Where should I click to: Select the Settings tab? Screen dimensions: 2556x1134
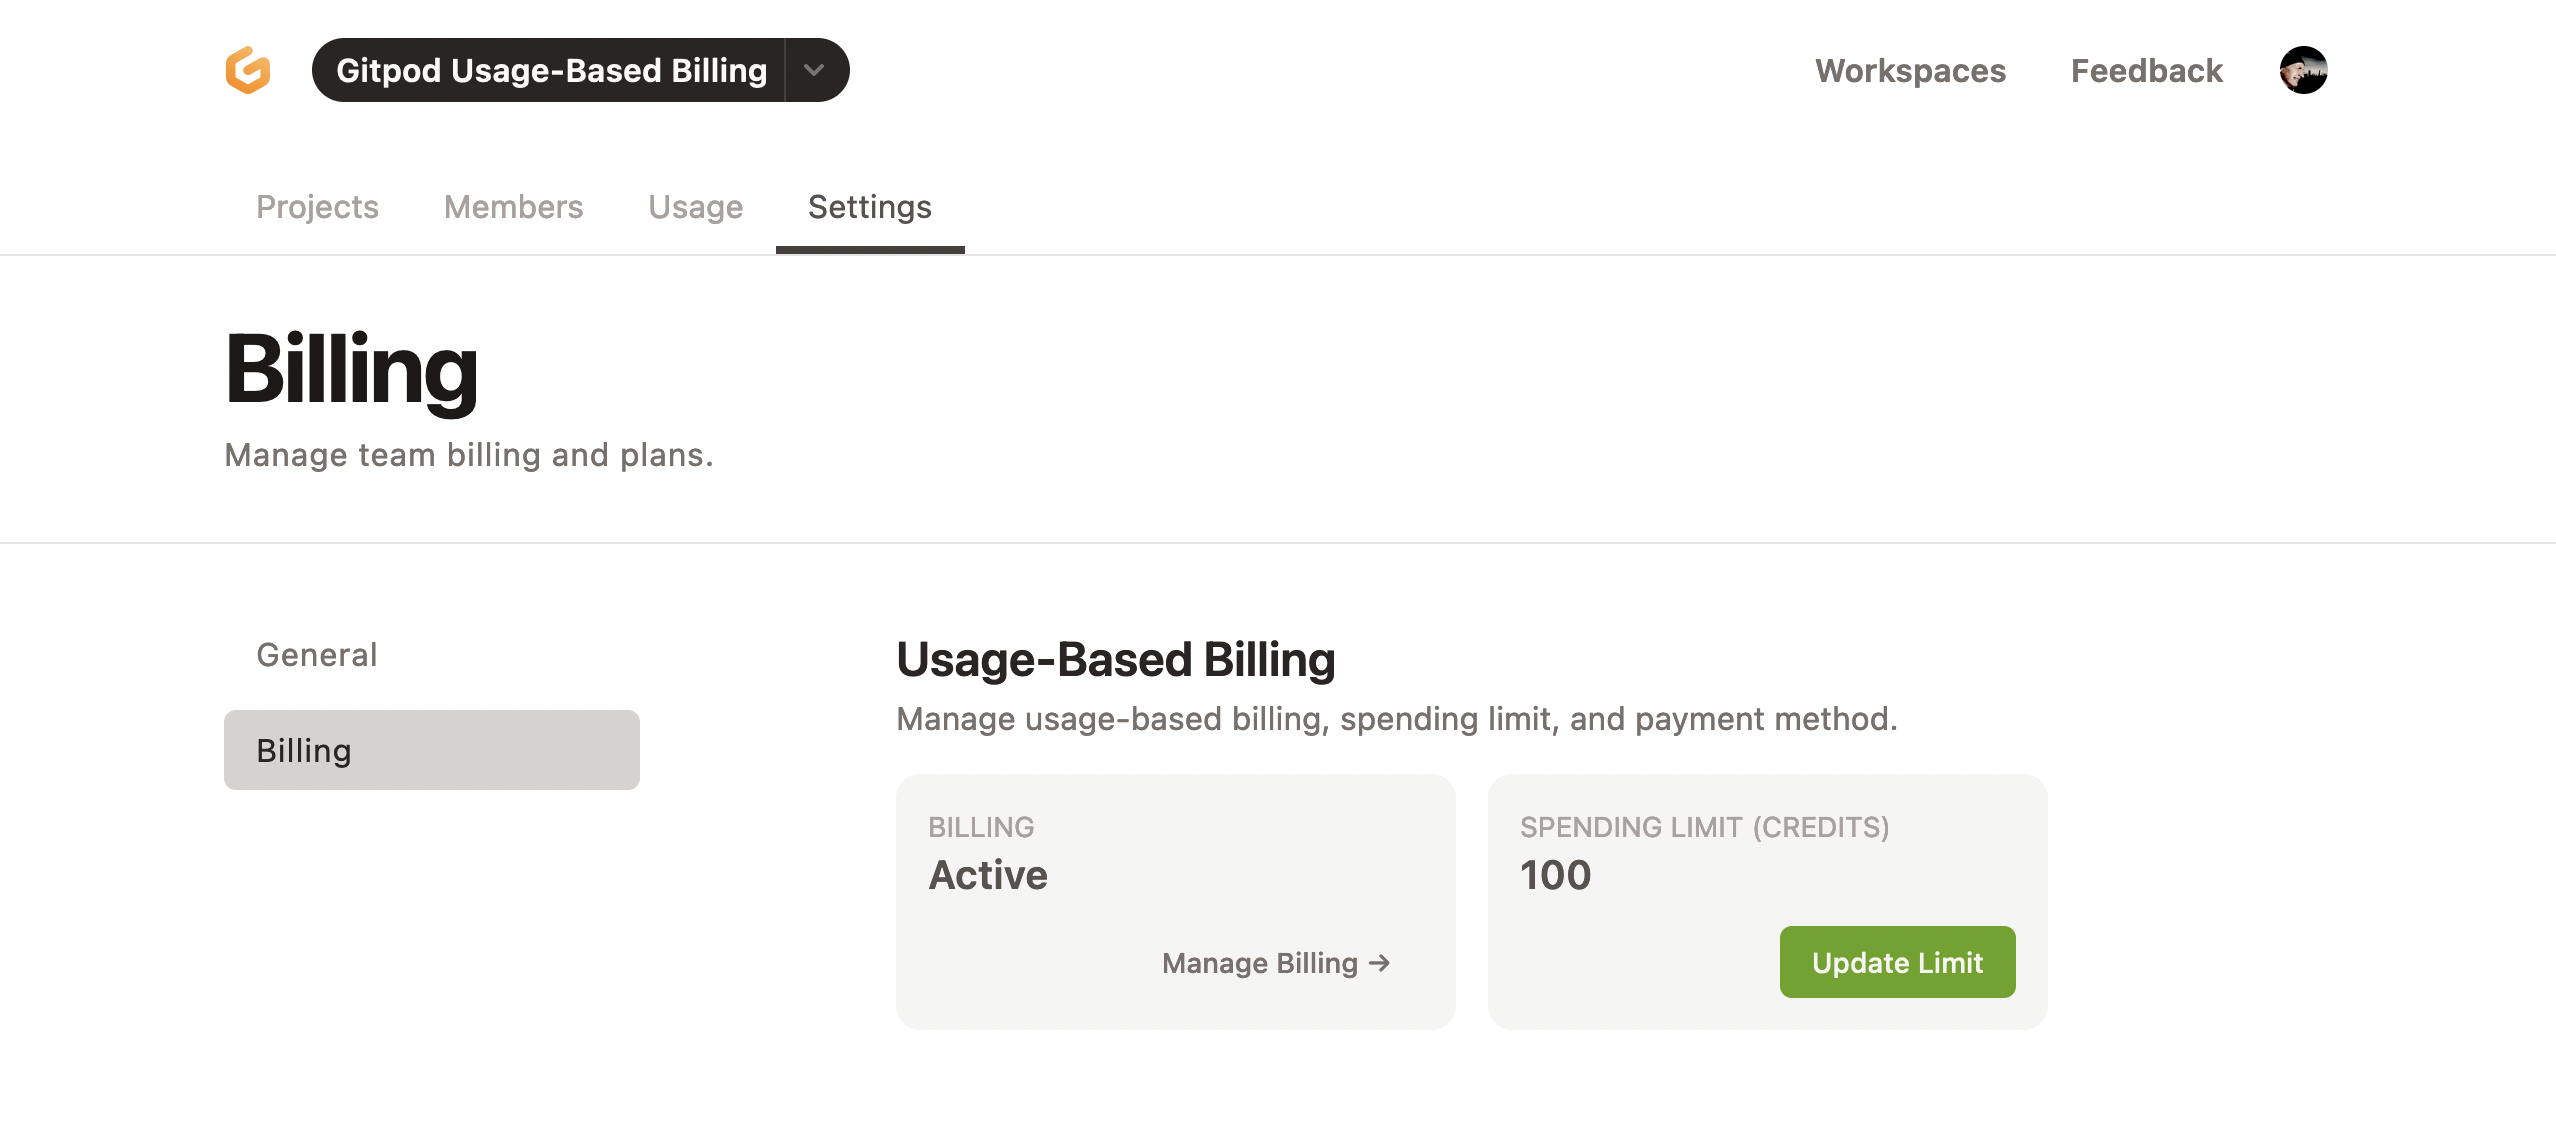(869, 207)
